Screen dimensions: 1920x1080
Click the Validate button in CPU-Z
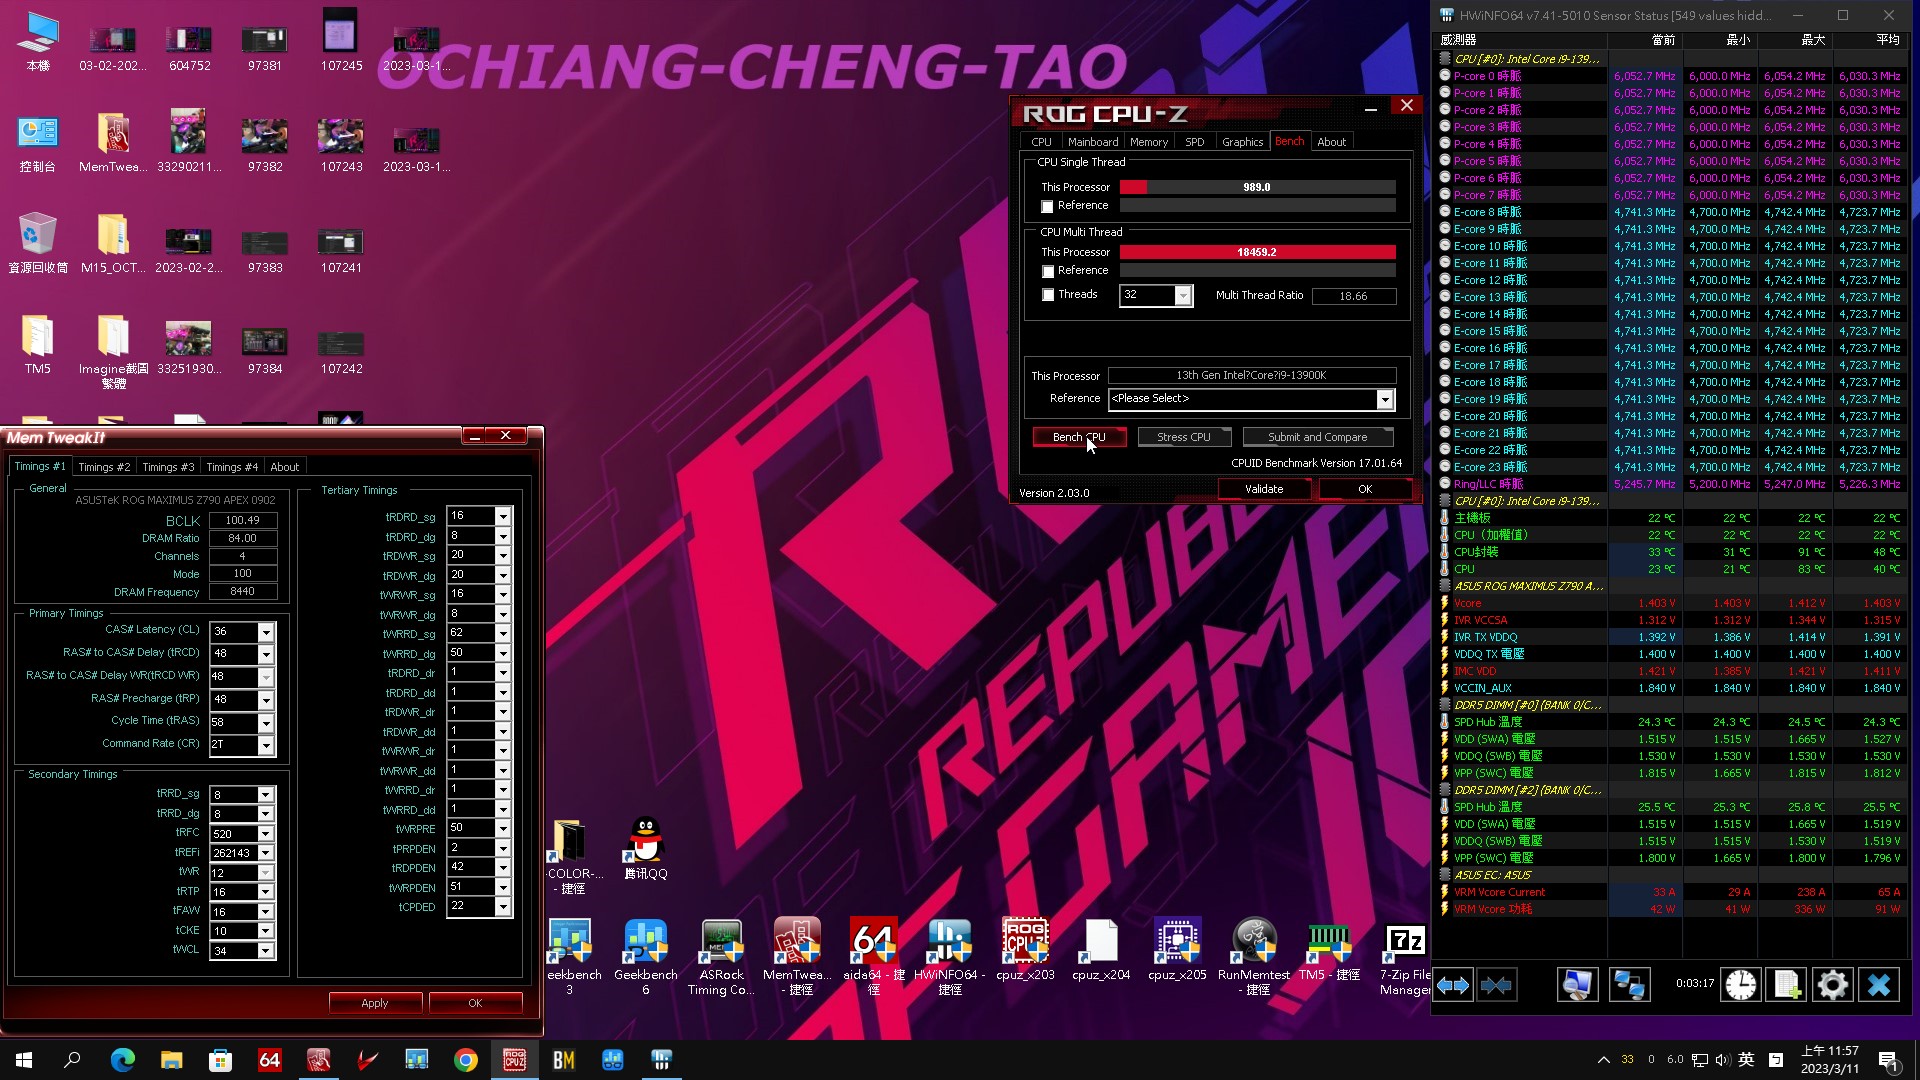point(1263,489)
